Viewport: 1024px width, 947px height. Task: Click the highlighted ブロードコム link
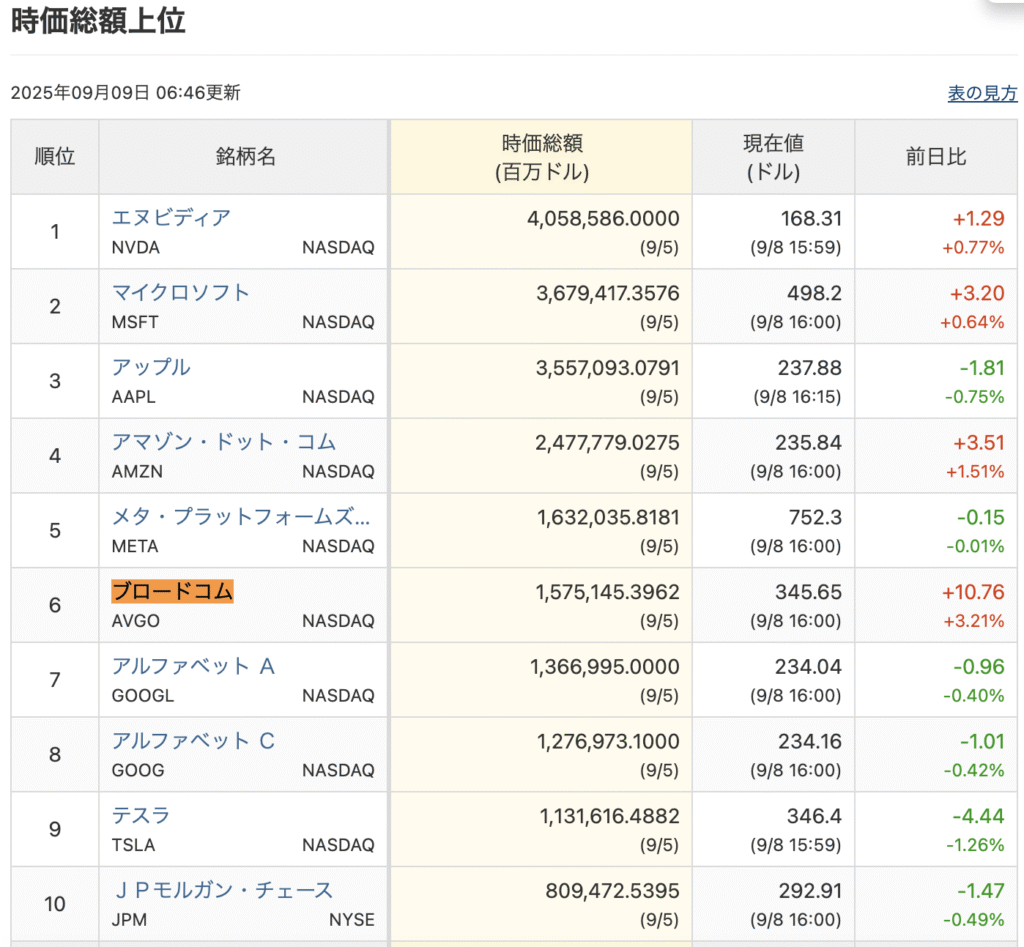[172, 591]
